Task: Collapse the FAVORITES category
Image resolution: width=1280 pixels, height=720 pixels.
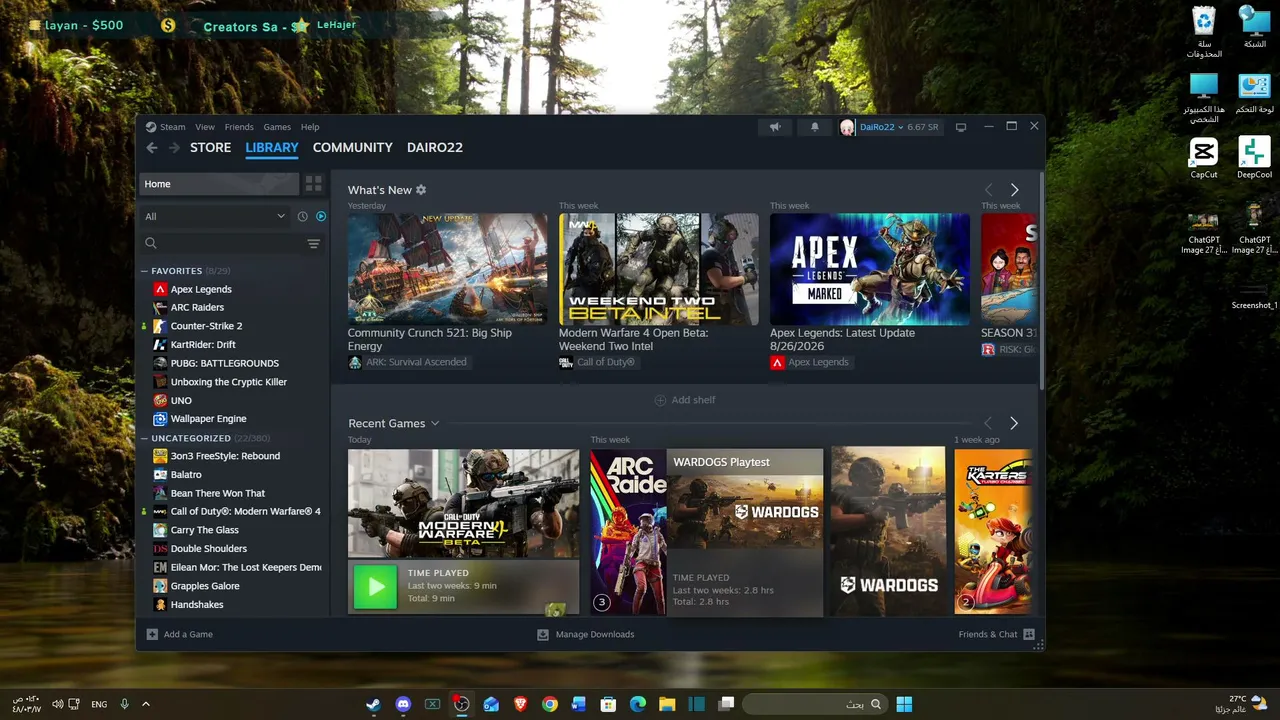Action: tap(145, 271)
